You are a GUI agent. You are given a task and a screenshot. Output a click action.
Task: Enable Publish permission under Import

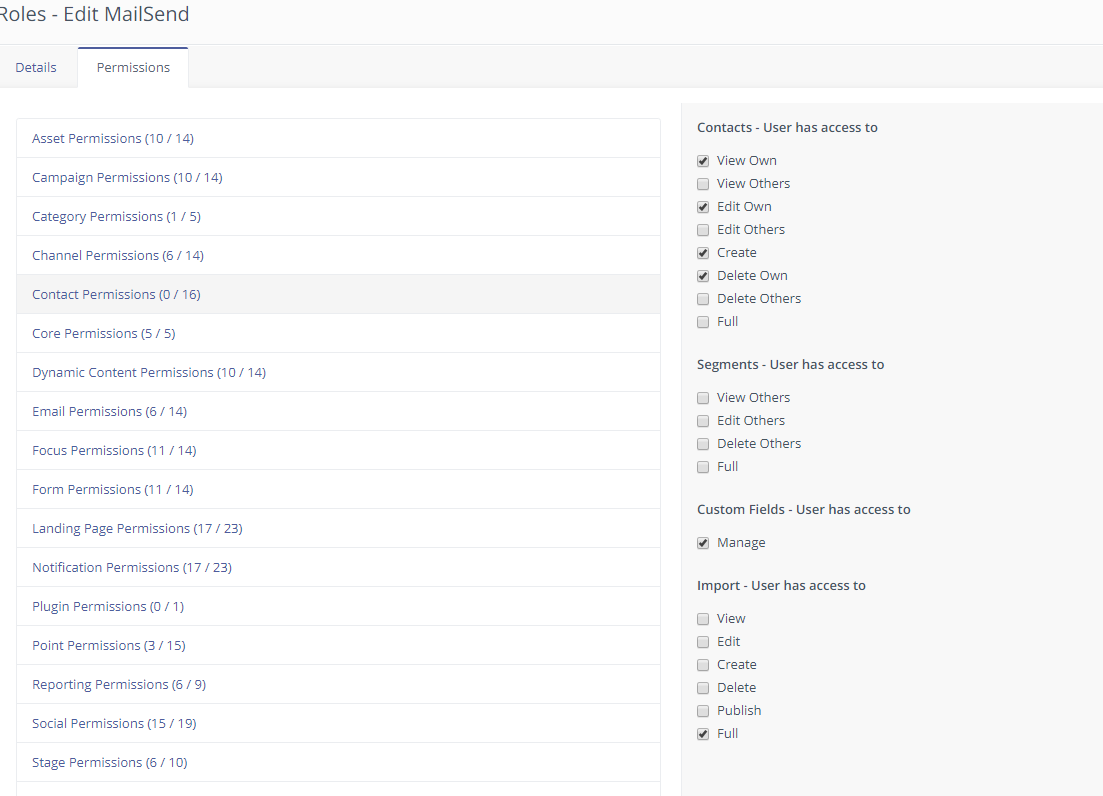(703, 710)
